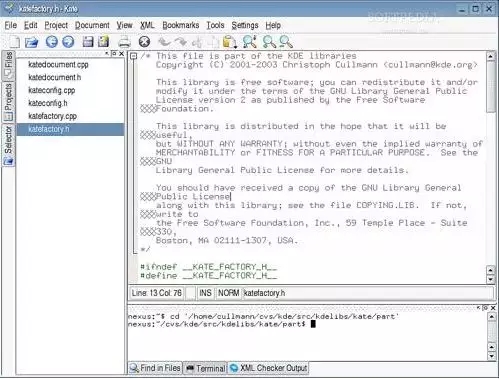Toggle the INS insert mode indicator
499x379 pixels.
[205, 293]
